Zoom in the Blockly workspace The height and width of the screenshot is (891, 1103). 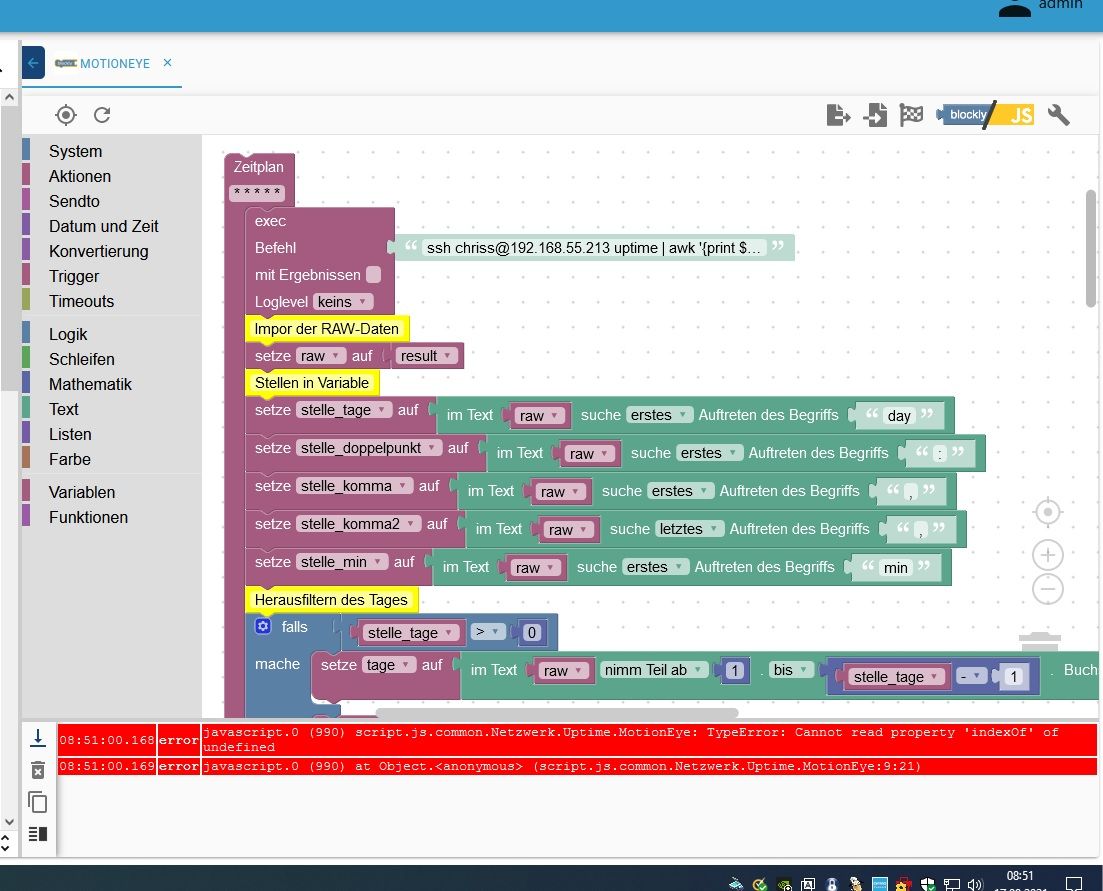point(1047,555)
